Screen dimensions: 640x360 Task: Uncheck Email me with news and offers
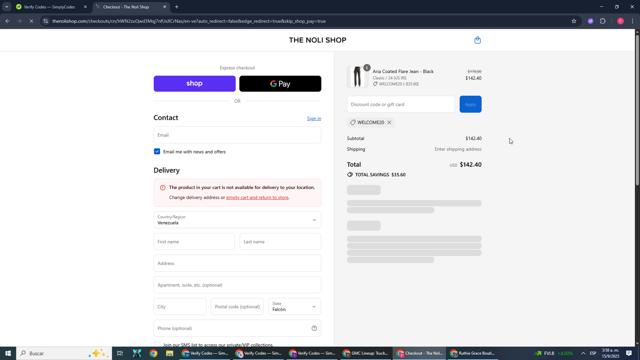157,151
